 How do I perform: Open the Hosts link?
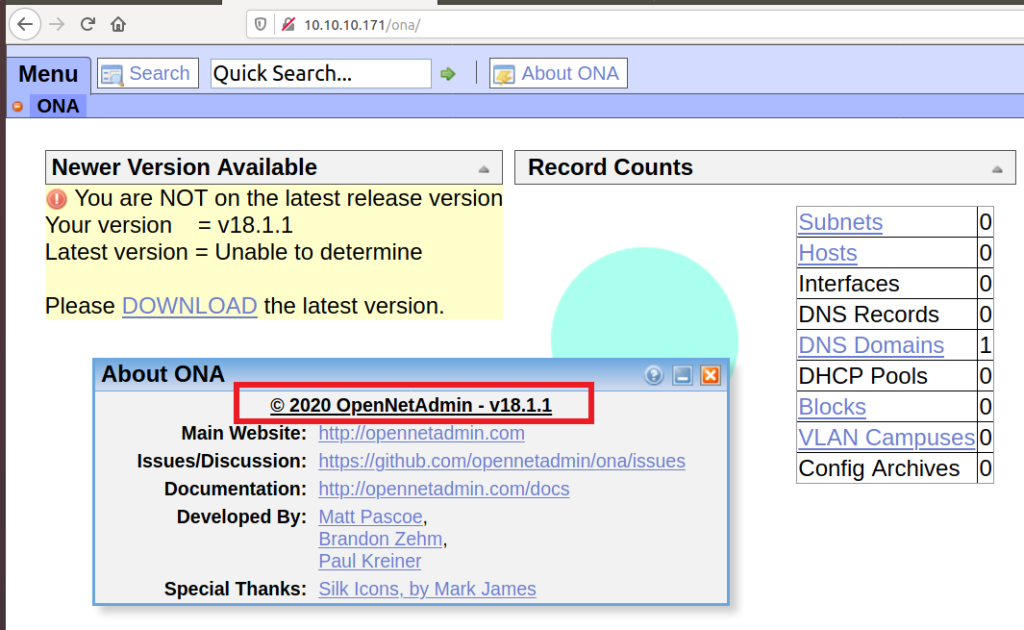827,253
